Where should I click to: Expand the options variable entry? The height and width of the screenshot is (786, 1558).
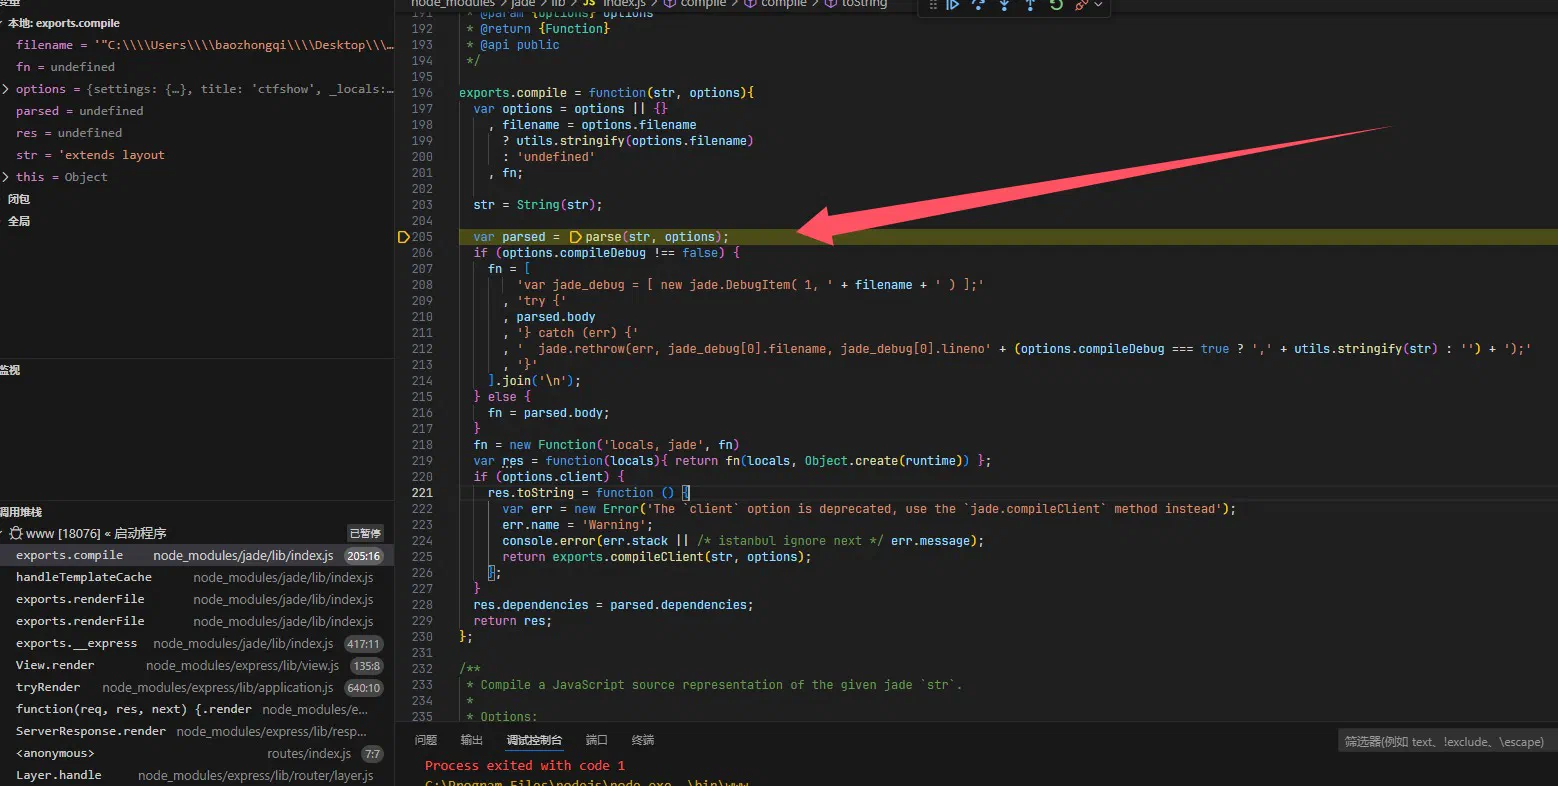[x=6, y=89]
